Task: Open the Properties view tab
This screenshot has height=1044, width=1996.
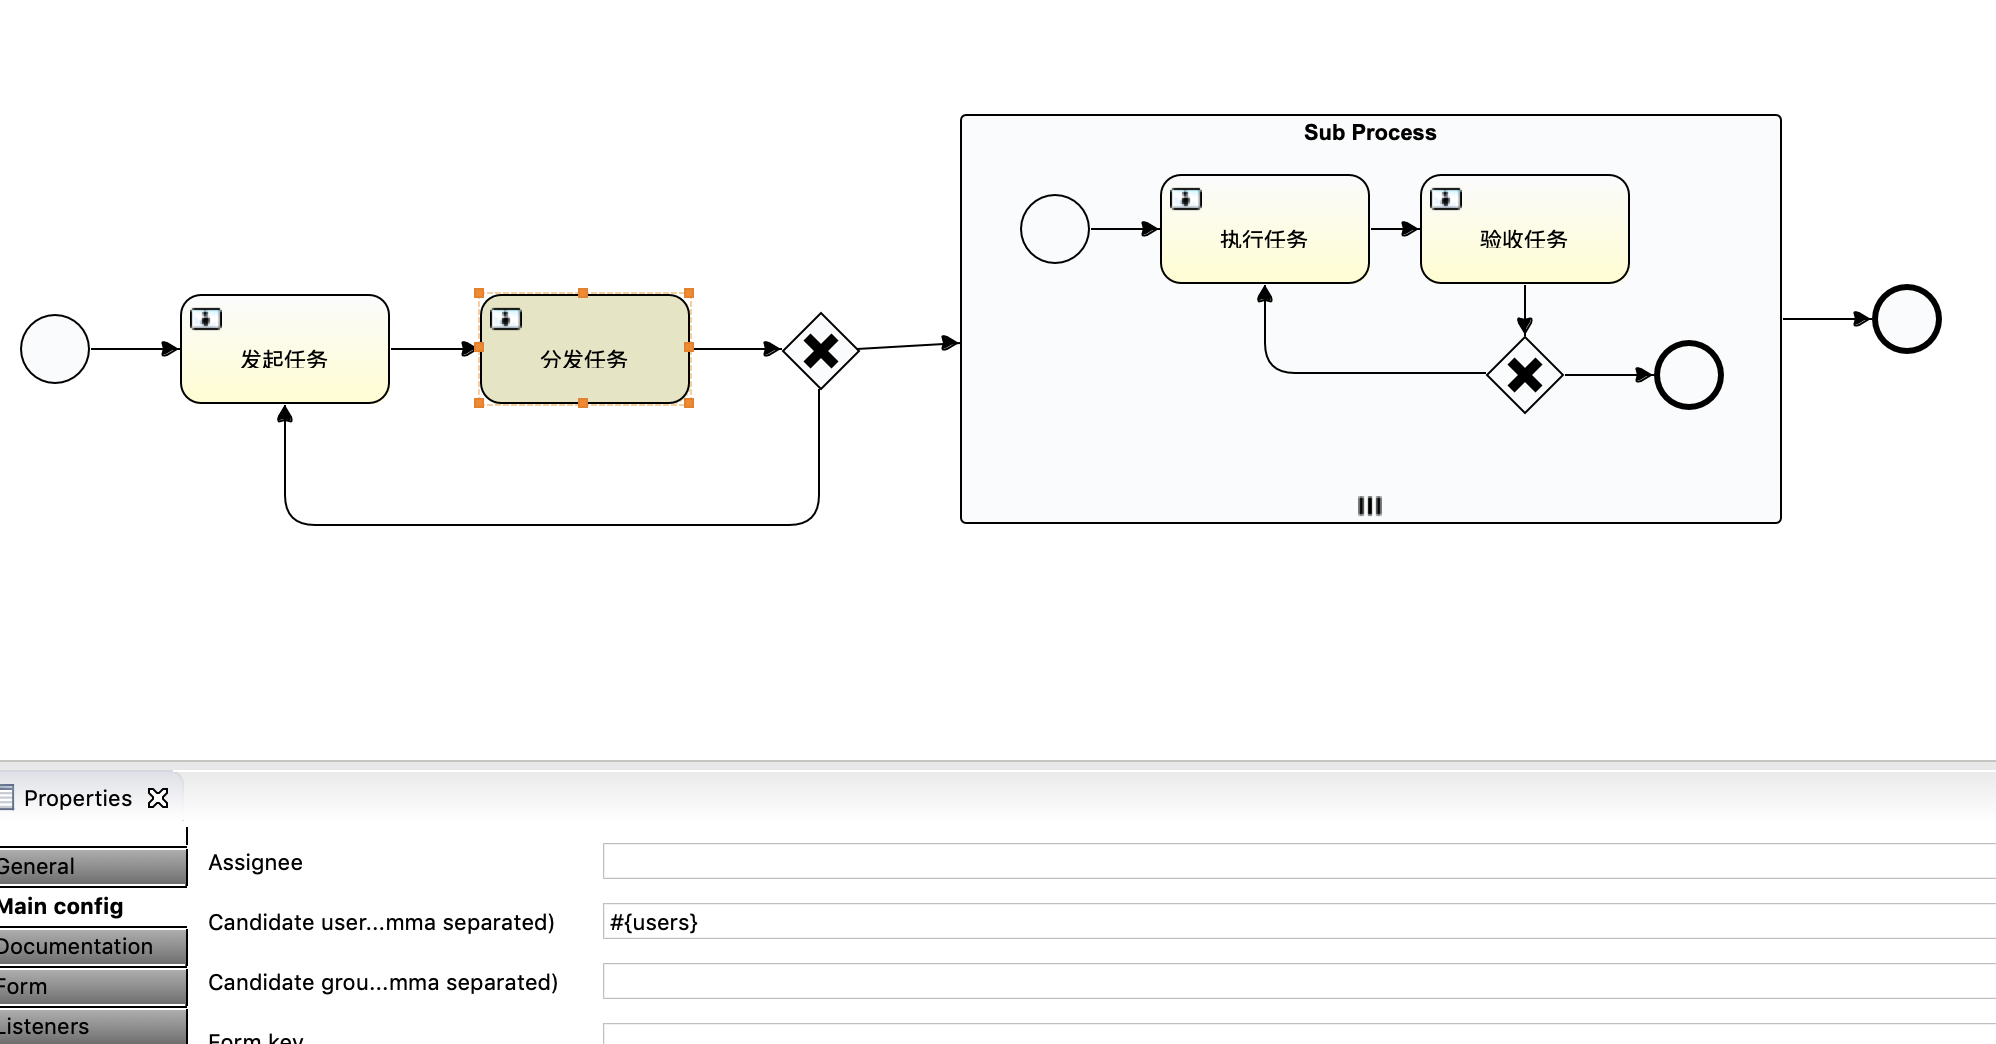Action: 78,798
